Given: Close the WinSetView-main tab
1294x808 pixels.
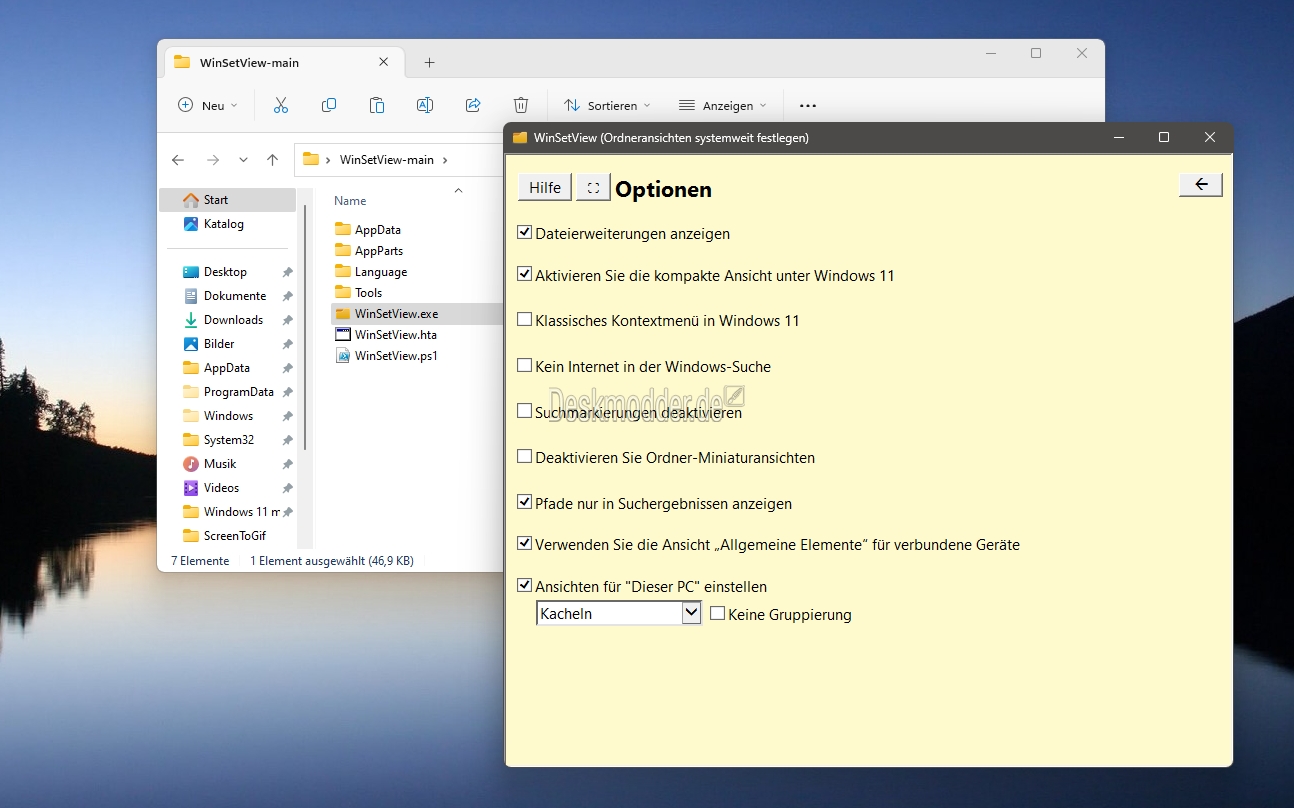Looking at the screenshot, I should (x=383, y=62).
